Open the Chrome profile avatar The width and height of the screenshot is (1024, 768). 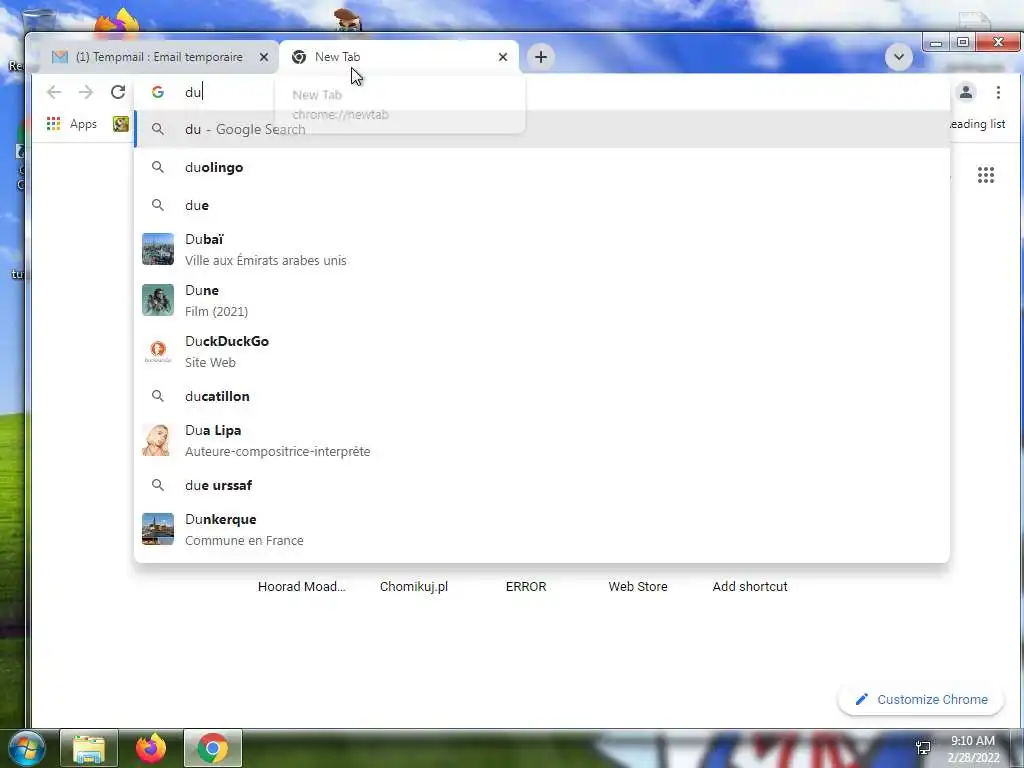tap(966, 92)
